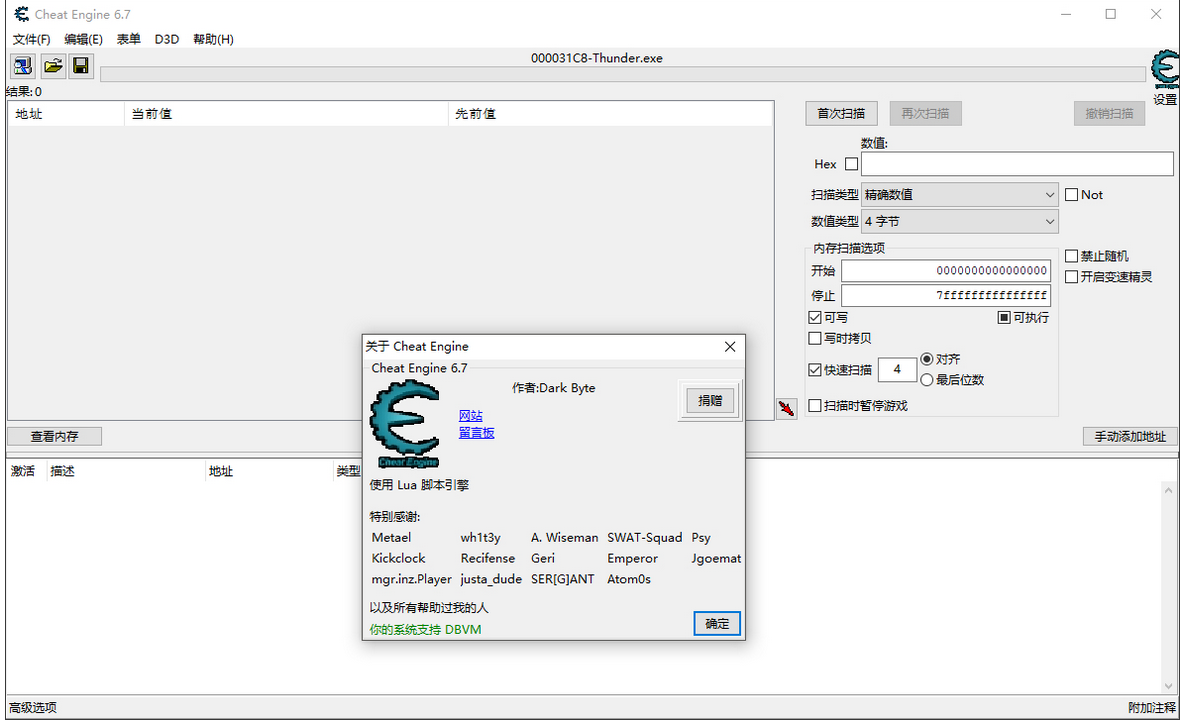Open the 扫描类型 dropdown
The image size is (1180, 721).
[x=960, y=195]
